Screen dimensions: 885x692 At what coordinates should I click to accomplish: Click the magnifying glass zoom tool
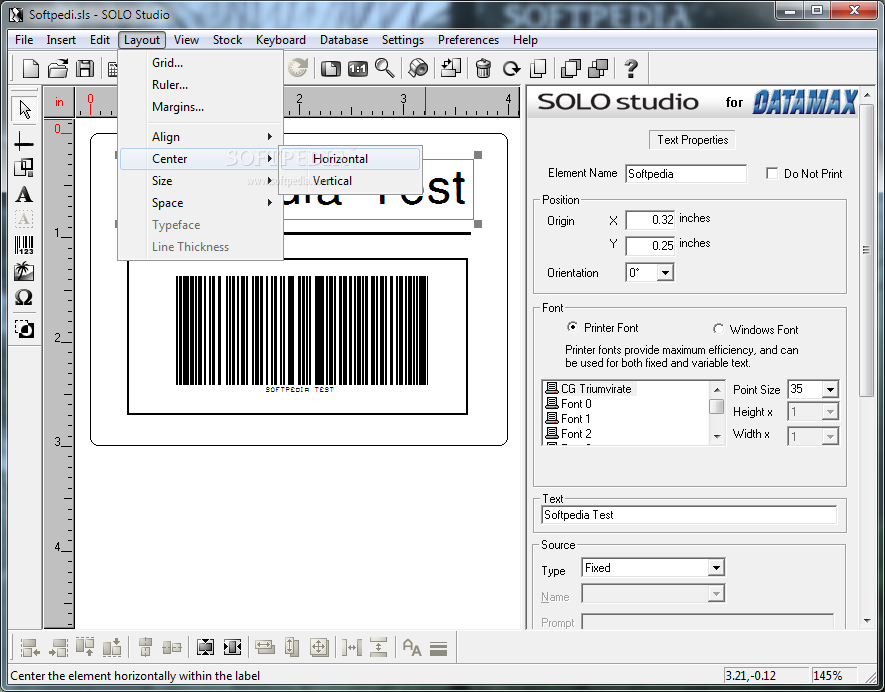point(385,68)
